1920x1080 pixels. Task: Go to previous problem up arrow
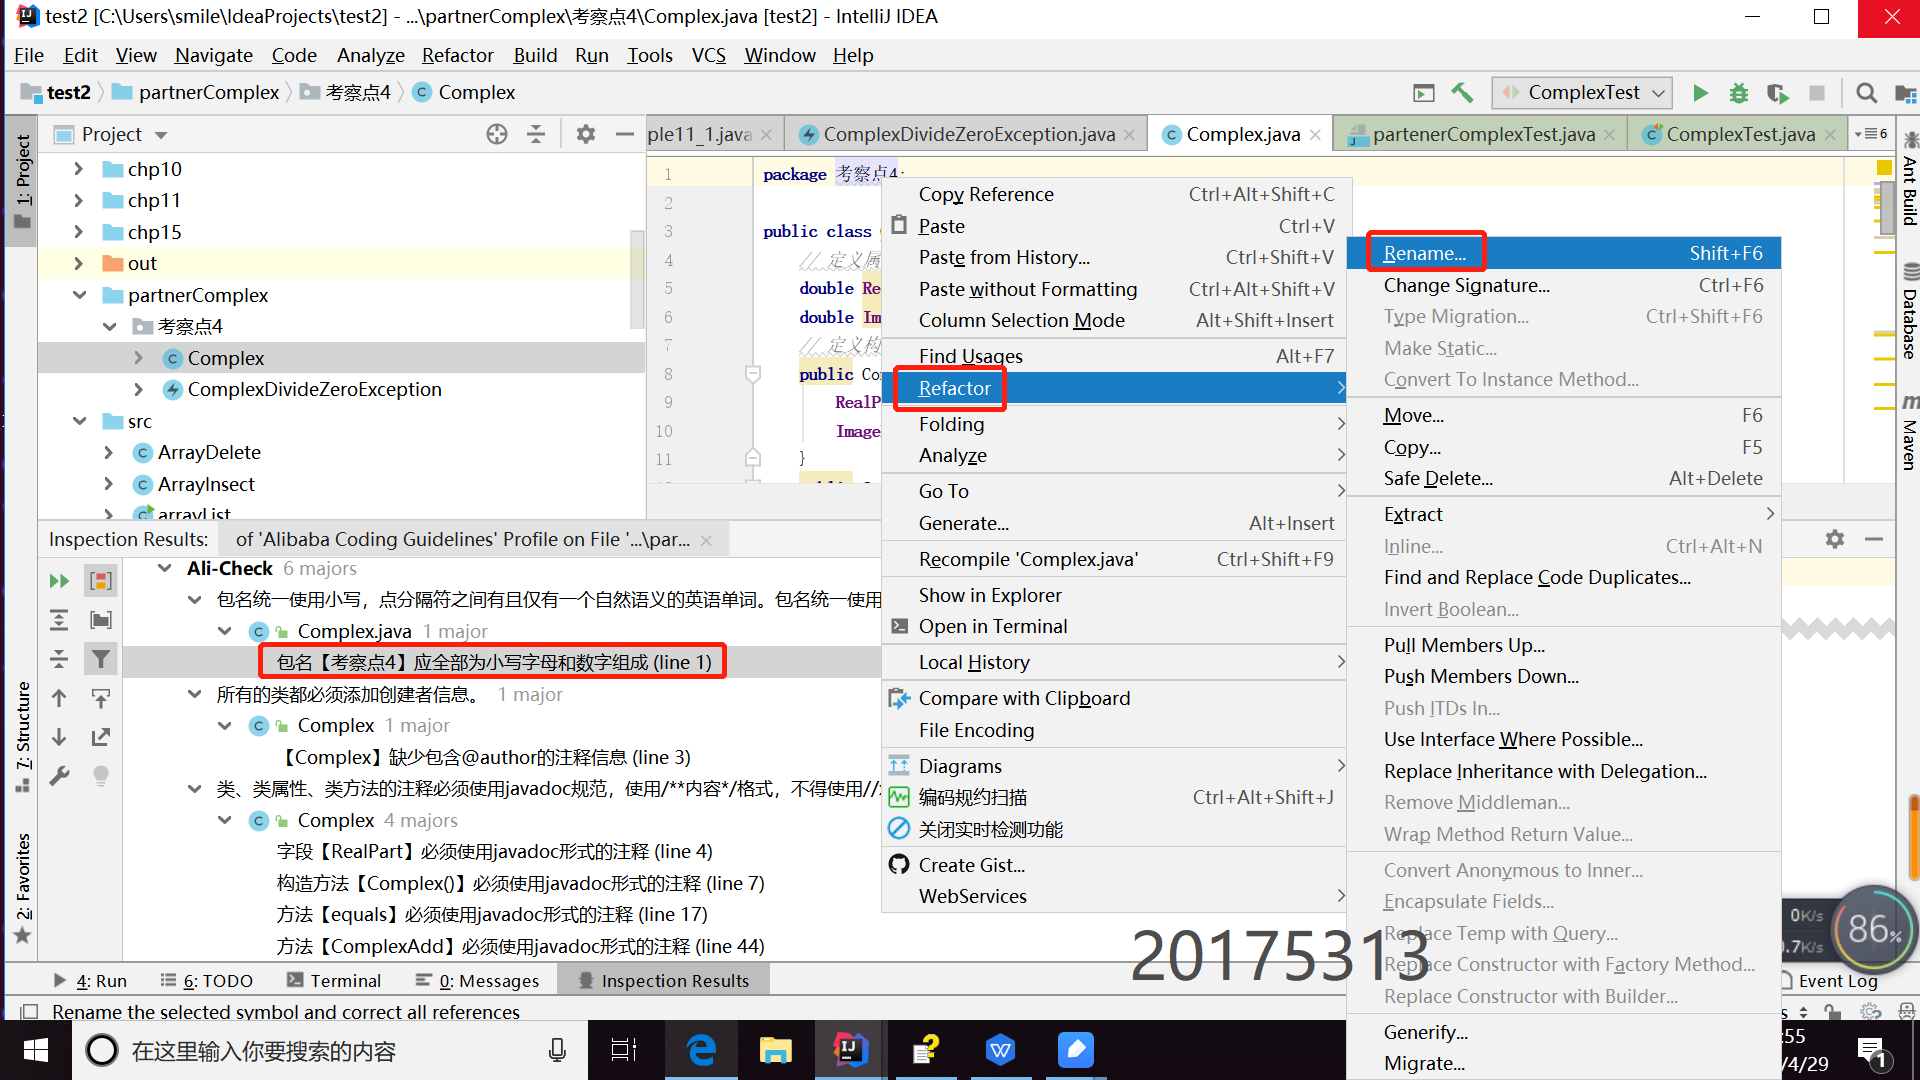point(59,698)
